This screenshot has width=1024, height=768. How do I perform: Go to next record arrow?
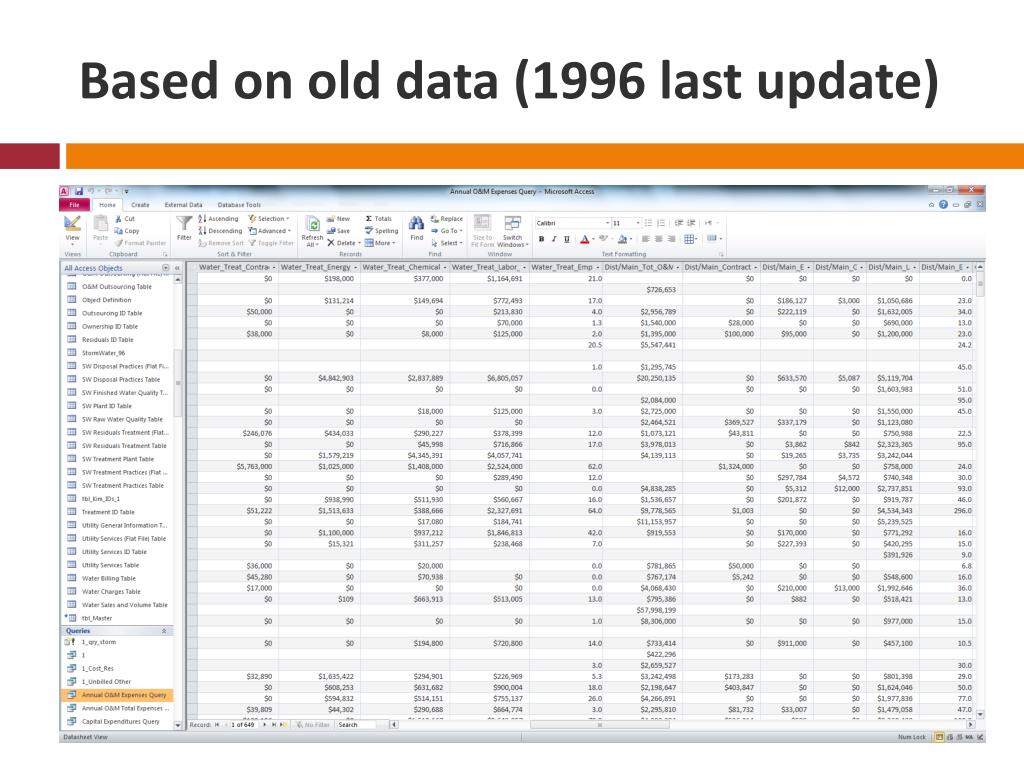[x=265, y=724]
